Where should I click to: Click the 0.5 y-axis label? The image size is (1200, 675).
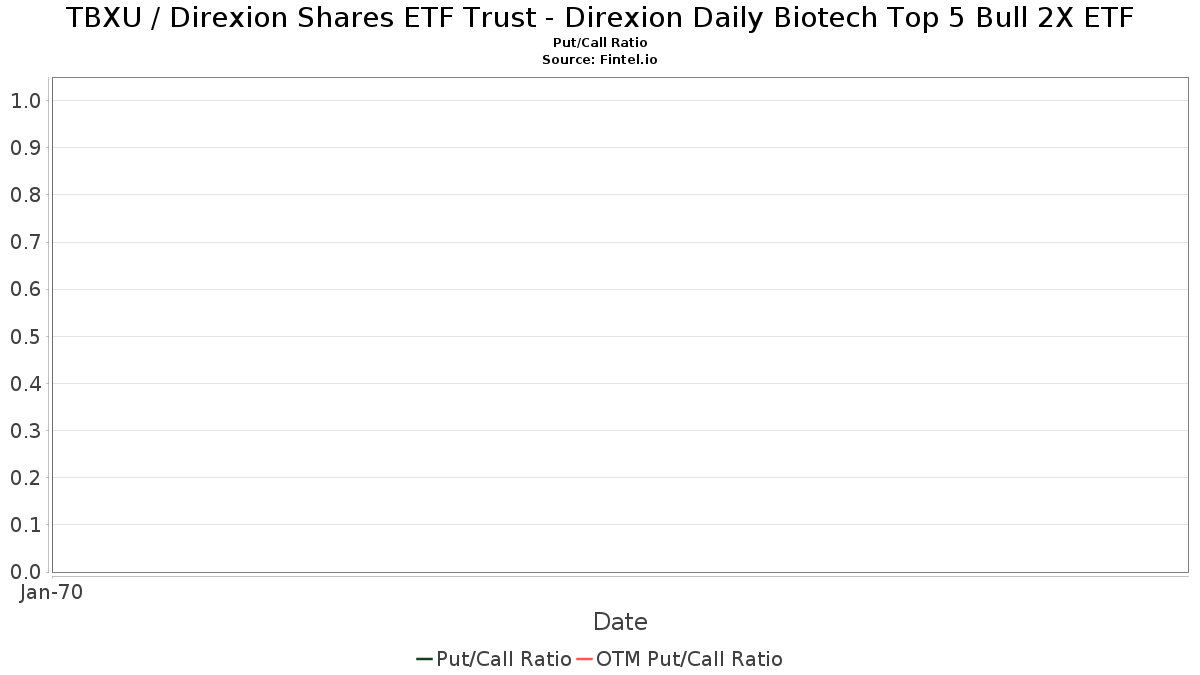click(x=25, y=337)
